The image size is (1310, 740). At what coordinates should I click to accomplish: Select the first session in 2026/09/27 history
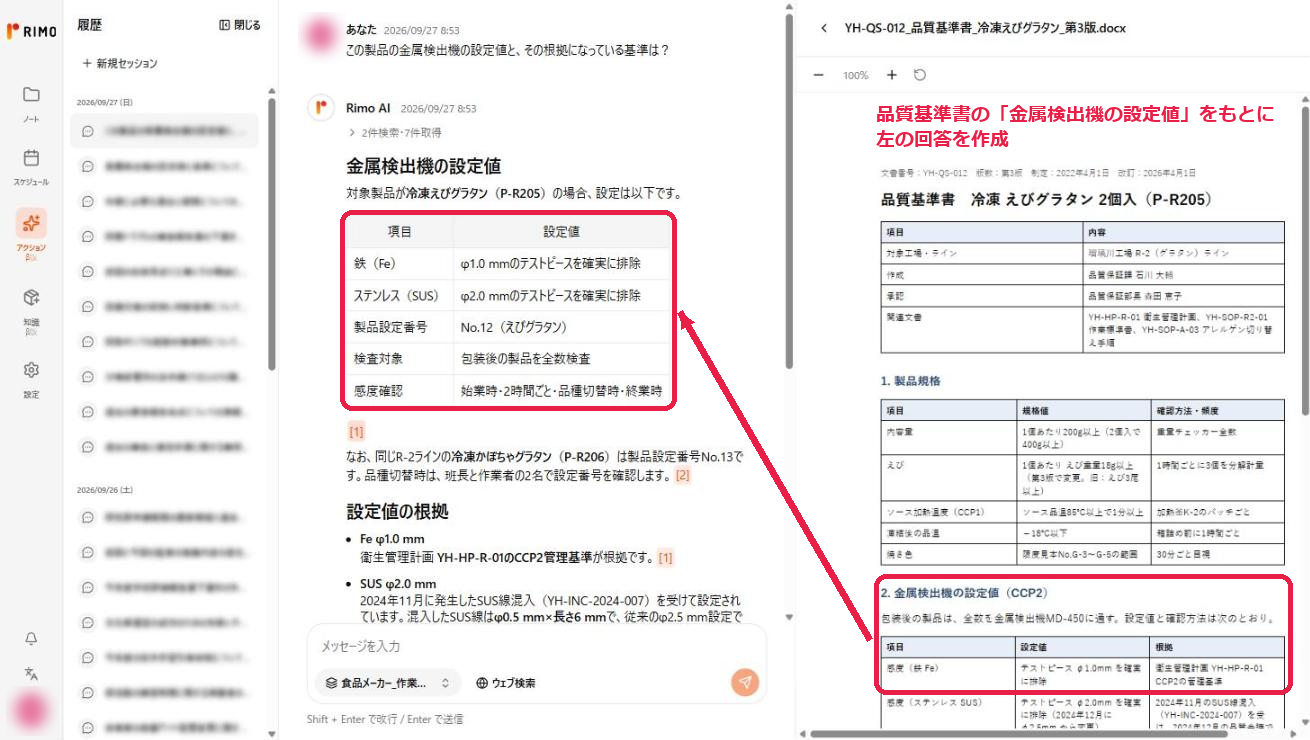click(165, 131)
